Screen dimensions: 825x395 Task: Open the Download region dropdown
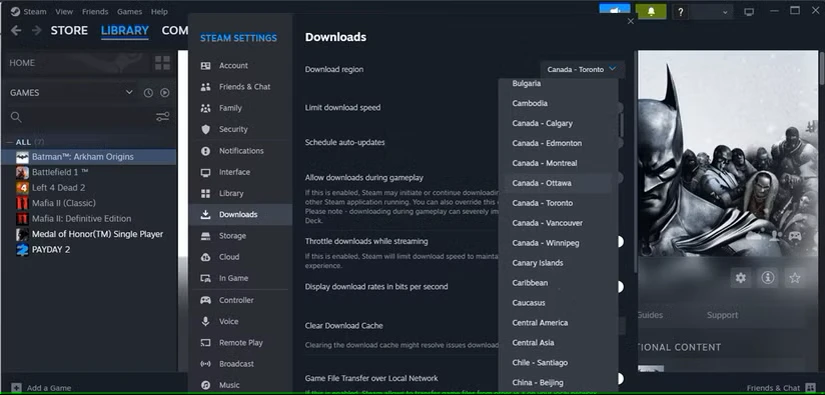pyautogui.click(x=582, y=69)
